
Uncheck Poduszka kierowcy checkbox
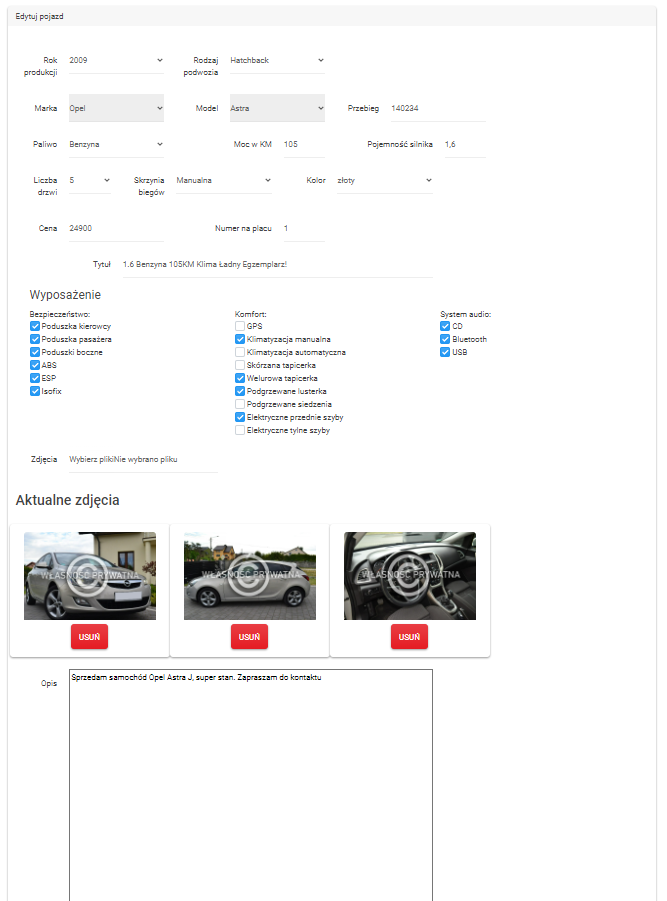point(35,326)
